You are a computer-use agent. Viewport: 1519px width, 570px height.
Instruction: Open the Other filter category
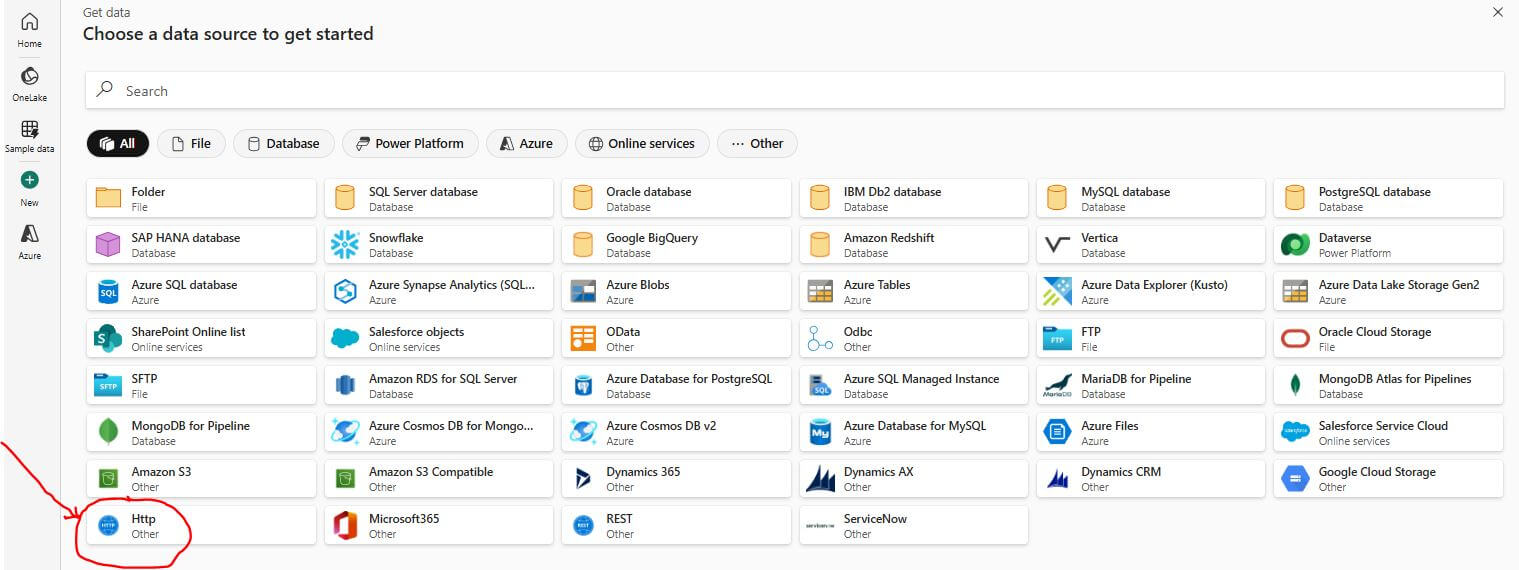pyautogui.click(x=757, y=143)
